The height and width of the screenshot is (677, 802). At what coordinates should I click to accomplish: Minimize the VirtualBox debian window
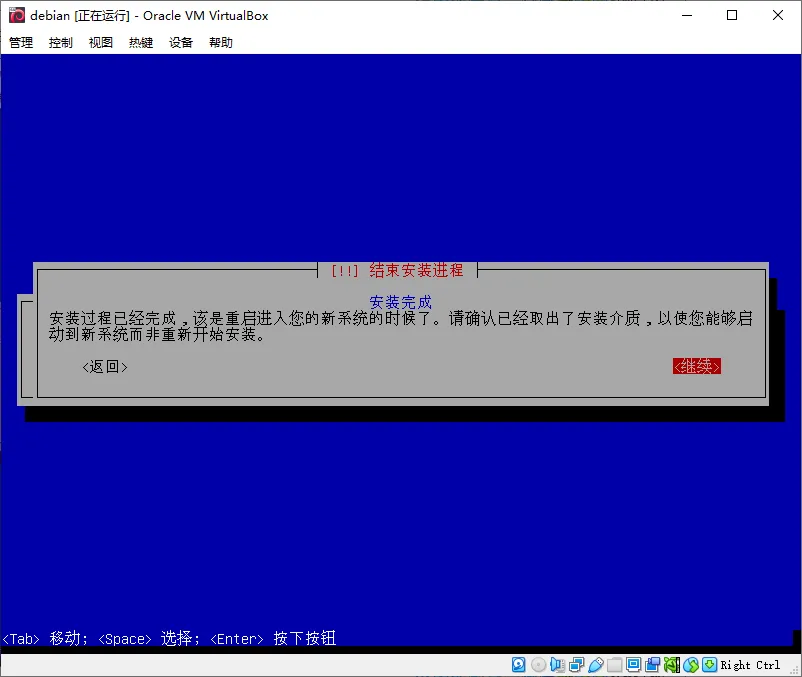coord(687,15)
